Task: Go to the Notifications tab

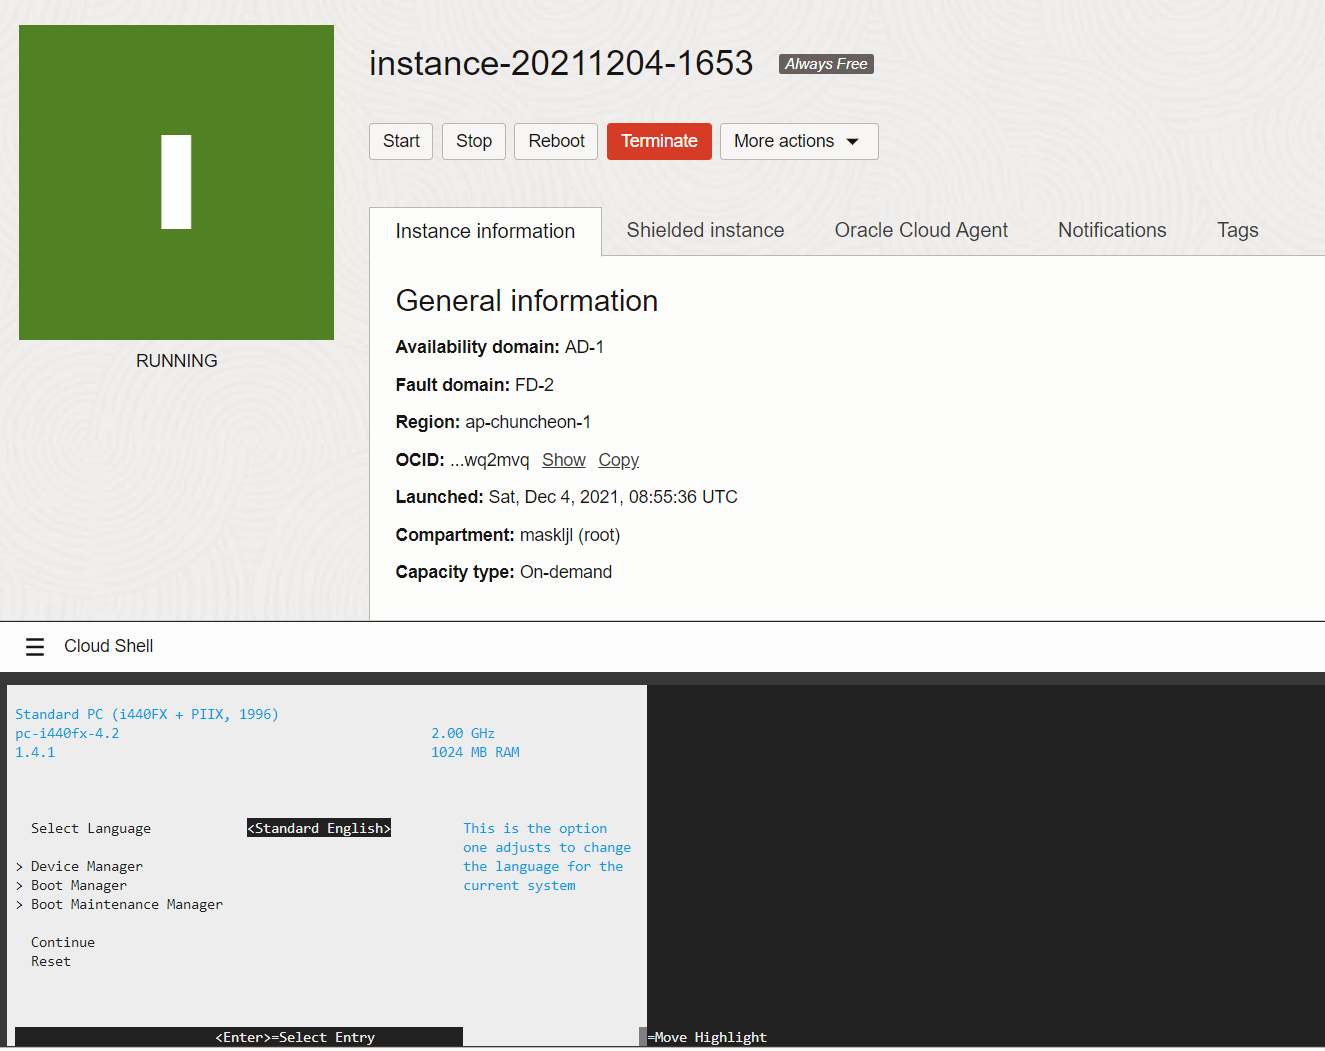Action: coord(1112,230)
